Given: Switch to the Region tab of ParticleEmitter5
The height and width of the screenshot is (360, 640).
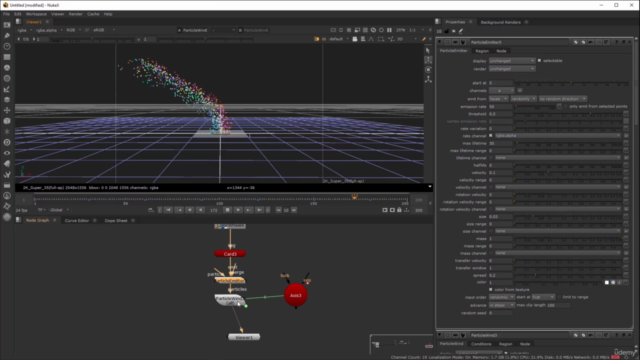Looking at the screenshot, I should pyautogui.click(x=482, y=51).
